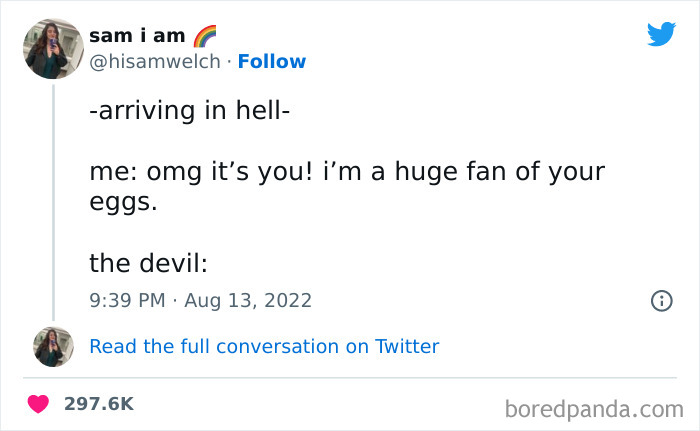This screenshot has width=700, height=431.
Task: Click the Twitter bird logo
Action: 661,34
